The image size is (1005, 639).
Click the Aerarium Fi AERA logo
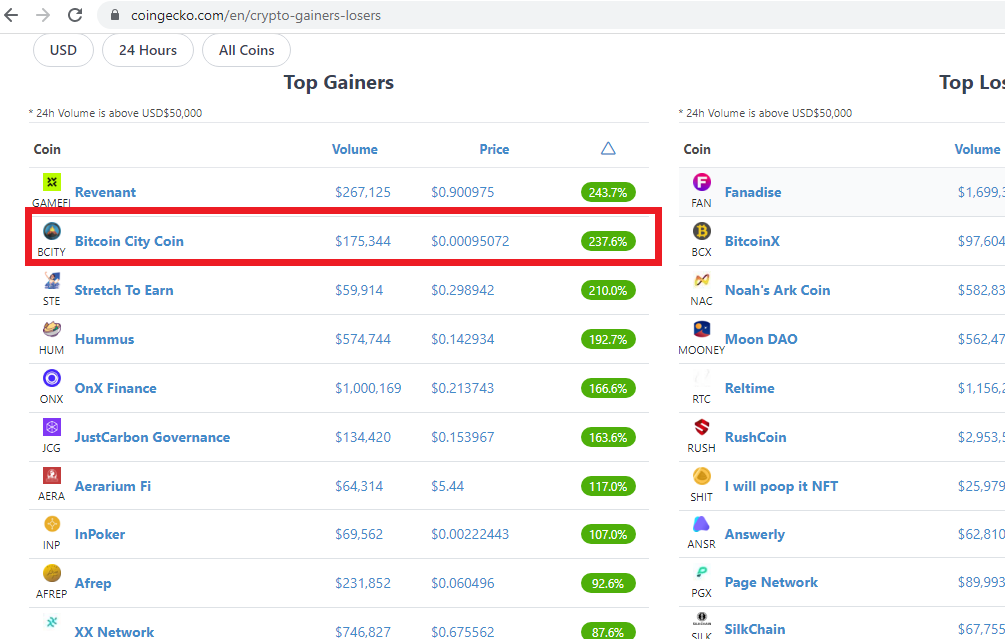click(x=52, y=476)
